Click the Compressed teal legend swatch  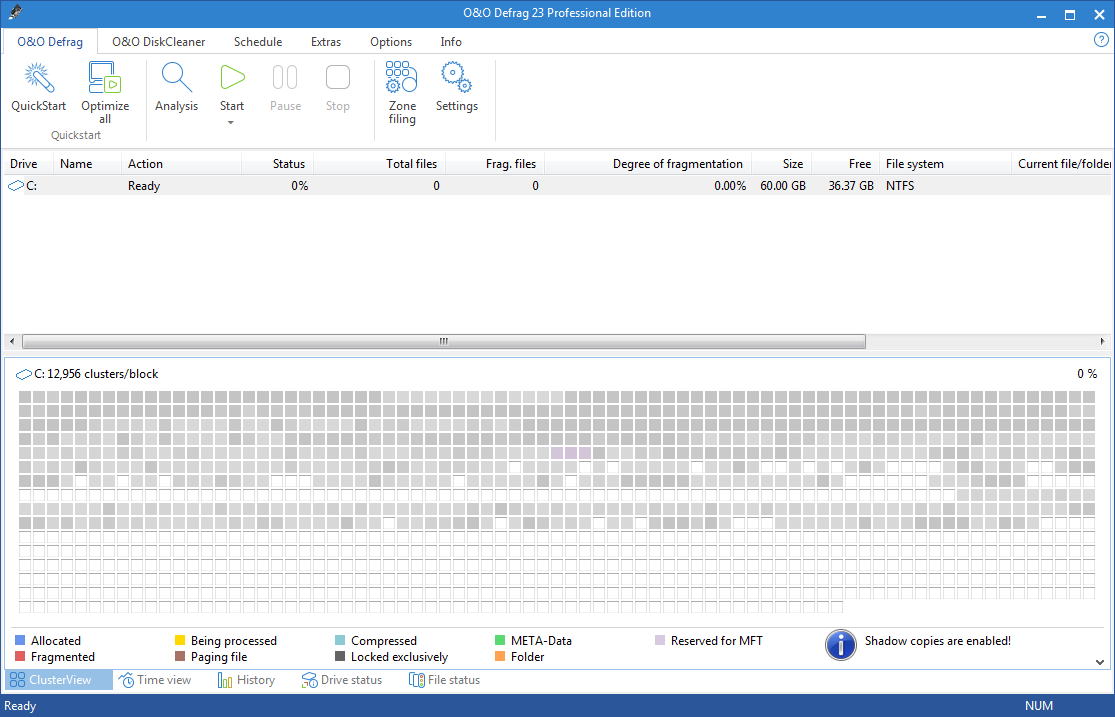pos(340,640)
